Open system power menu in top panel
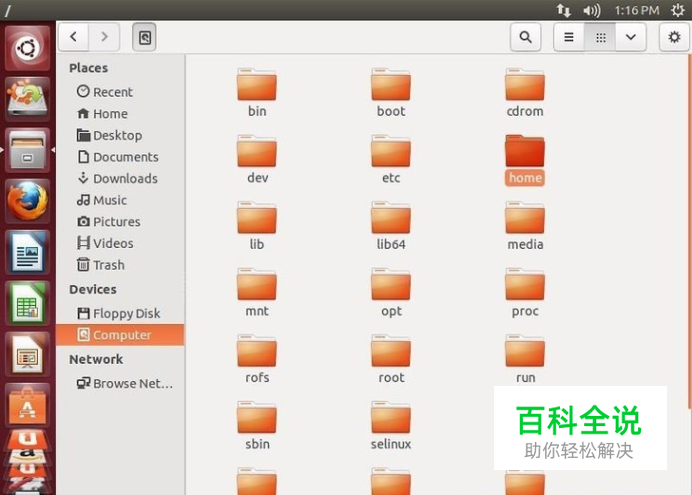This screenshot has height=495, width=692. 677,10
